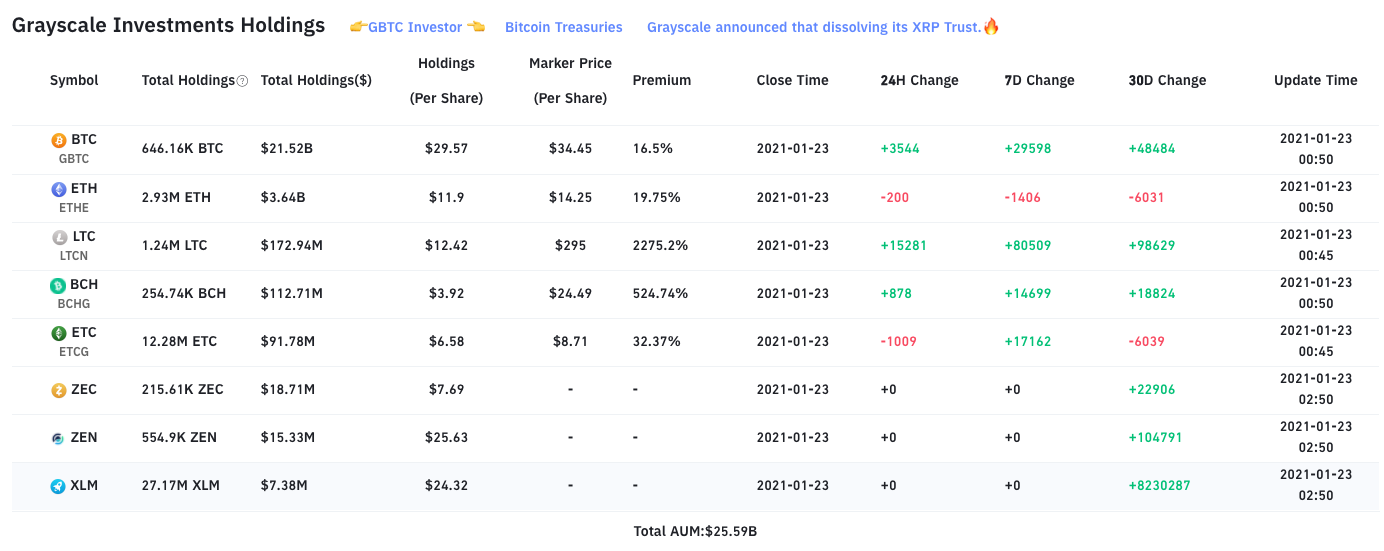Click the Total Holdings($) column header
The image size is (1384, 551).
click(316, 80)
